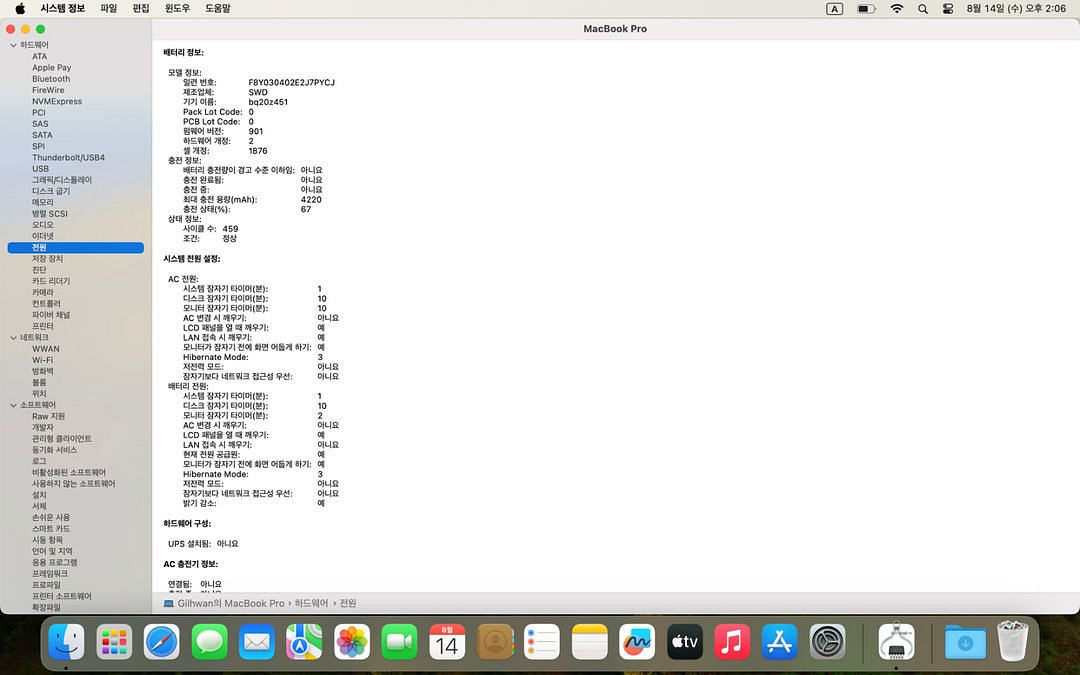Image resolution: width=1080 pixels, height=675 pixels.
Task: Select USB in sidebar
Action: pyautogui.click(x=41, y=169)
